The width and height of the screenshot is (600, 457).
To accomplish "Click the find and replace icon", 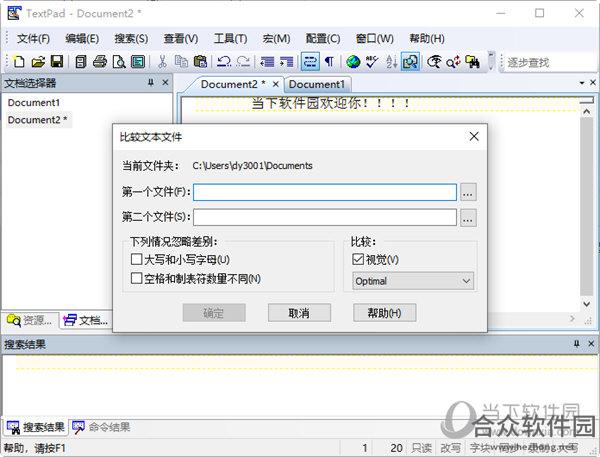I will 453,62.
